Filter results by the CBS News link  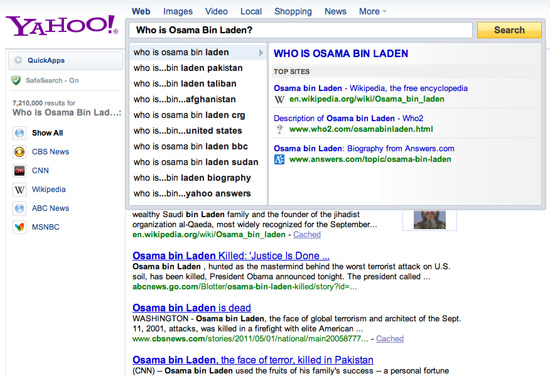(50, 152)
